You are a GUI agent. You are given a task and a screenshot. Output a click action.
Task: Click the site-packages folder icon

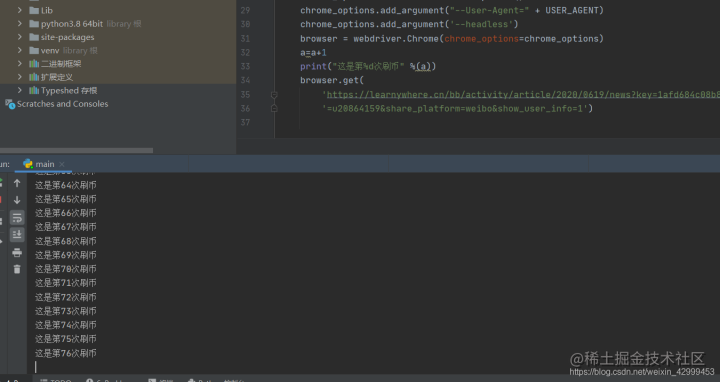click(34, 37)
